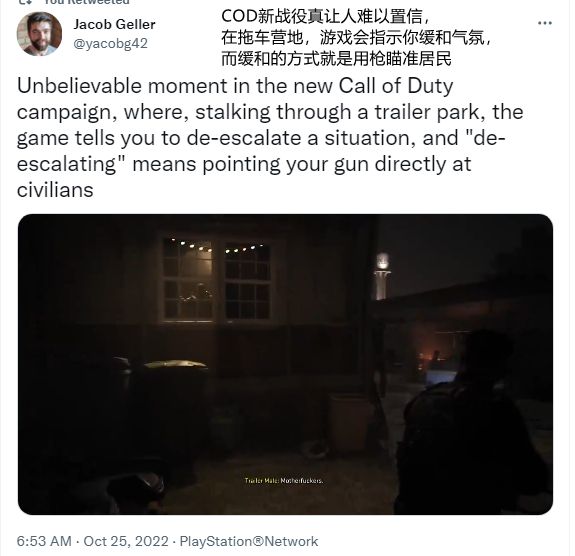The height and width of the screenshot is (556, 575).
Task: Click the "Trailer Male" subtitle in video
Action: click(x=284, y=480)
